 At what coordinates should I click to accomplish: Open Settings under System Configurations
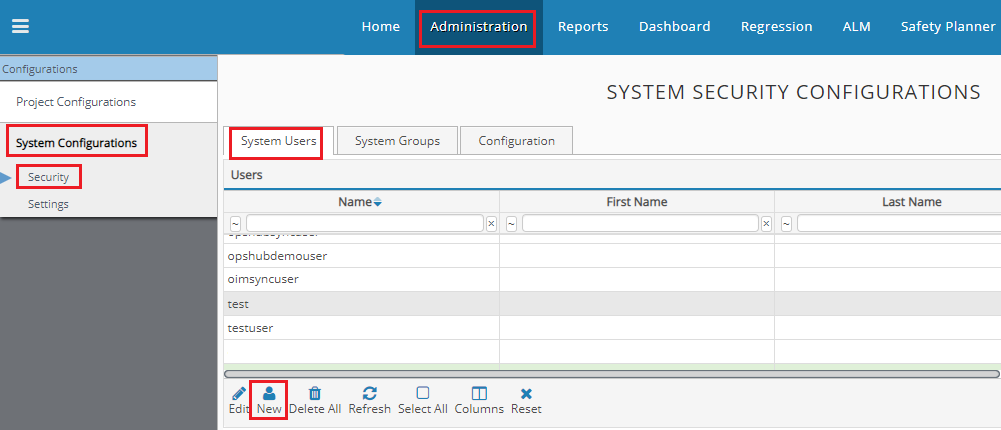tap(48, 204)
